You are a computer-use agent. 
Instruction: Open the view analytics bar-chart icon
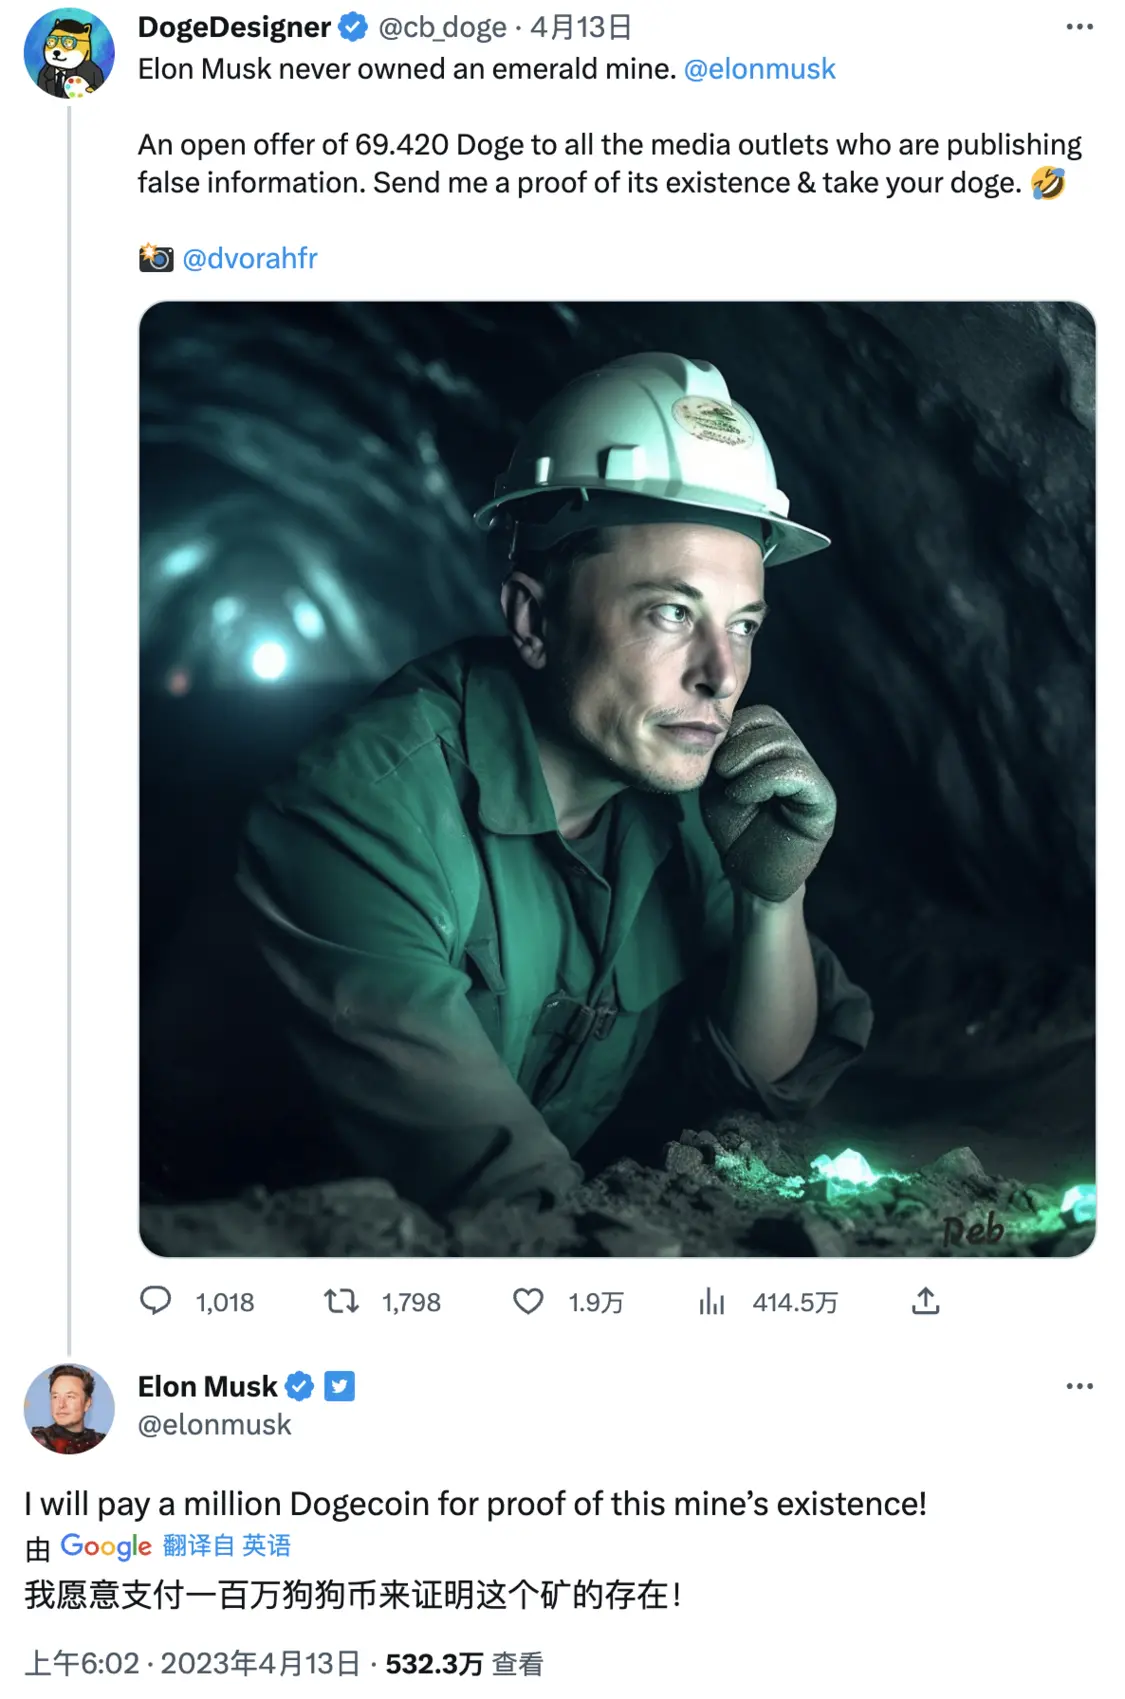point(712,1301)
